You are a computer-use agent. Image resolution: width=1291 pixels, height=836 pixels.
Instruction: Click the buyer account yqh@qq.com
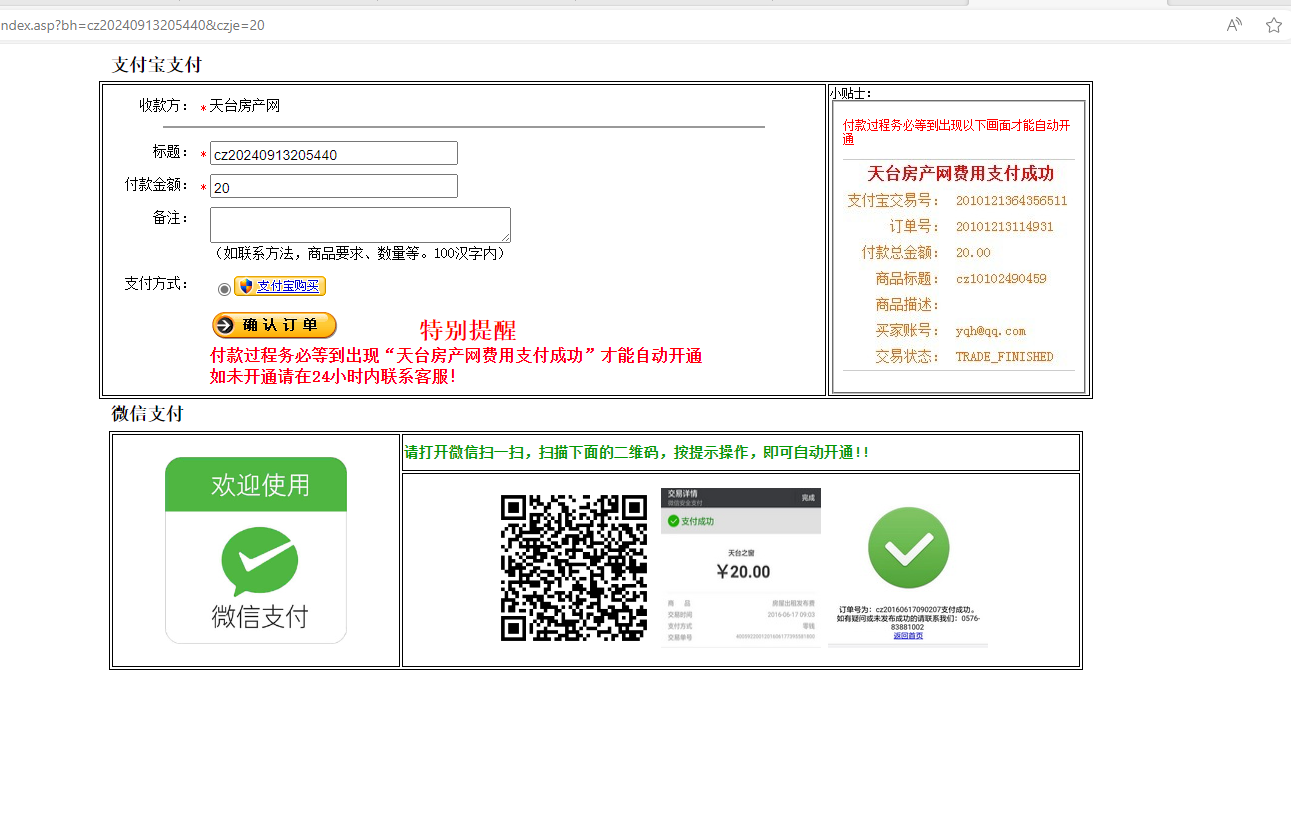click(x=990, y=331)
